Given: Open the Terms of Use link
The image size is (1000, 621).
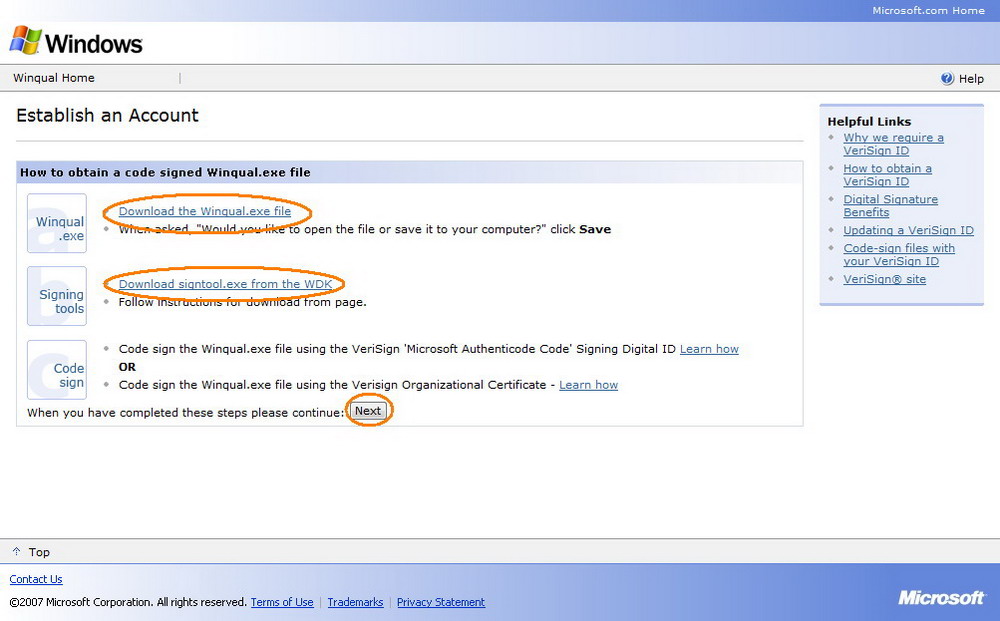Looking at the screenshot, I should [x=282, y=602].
